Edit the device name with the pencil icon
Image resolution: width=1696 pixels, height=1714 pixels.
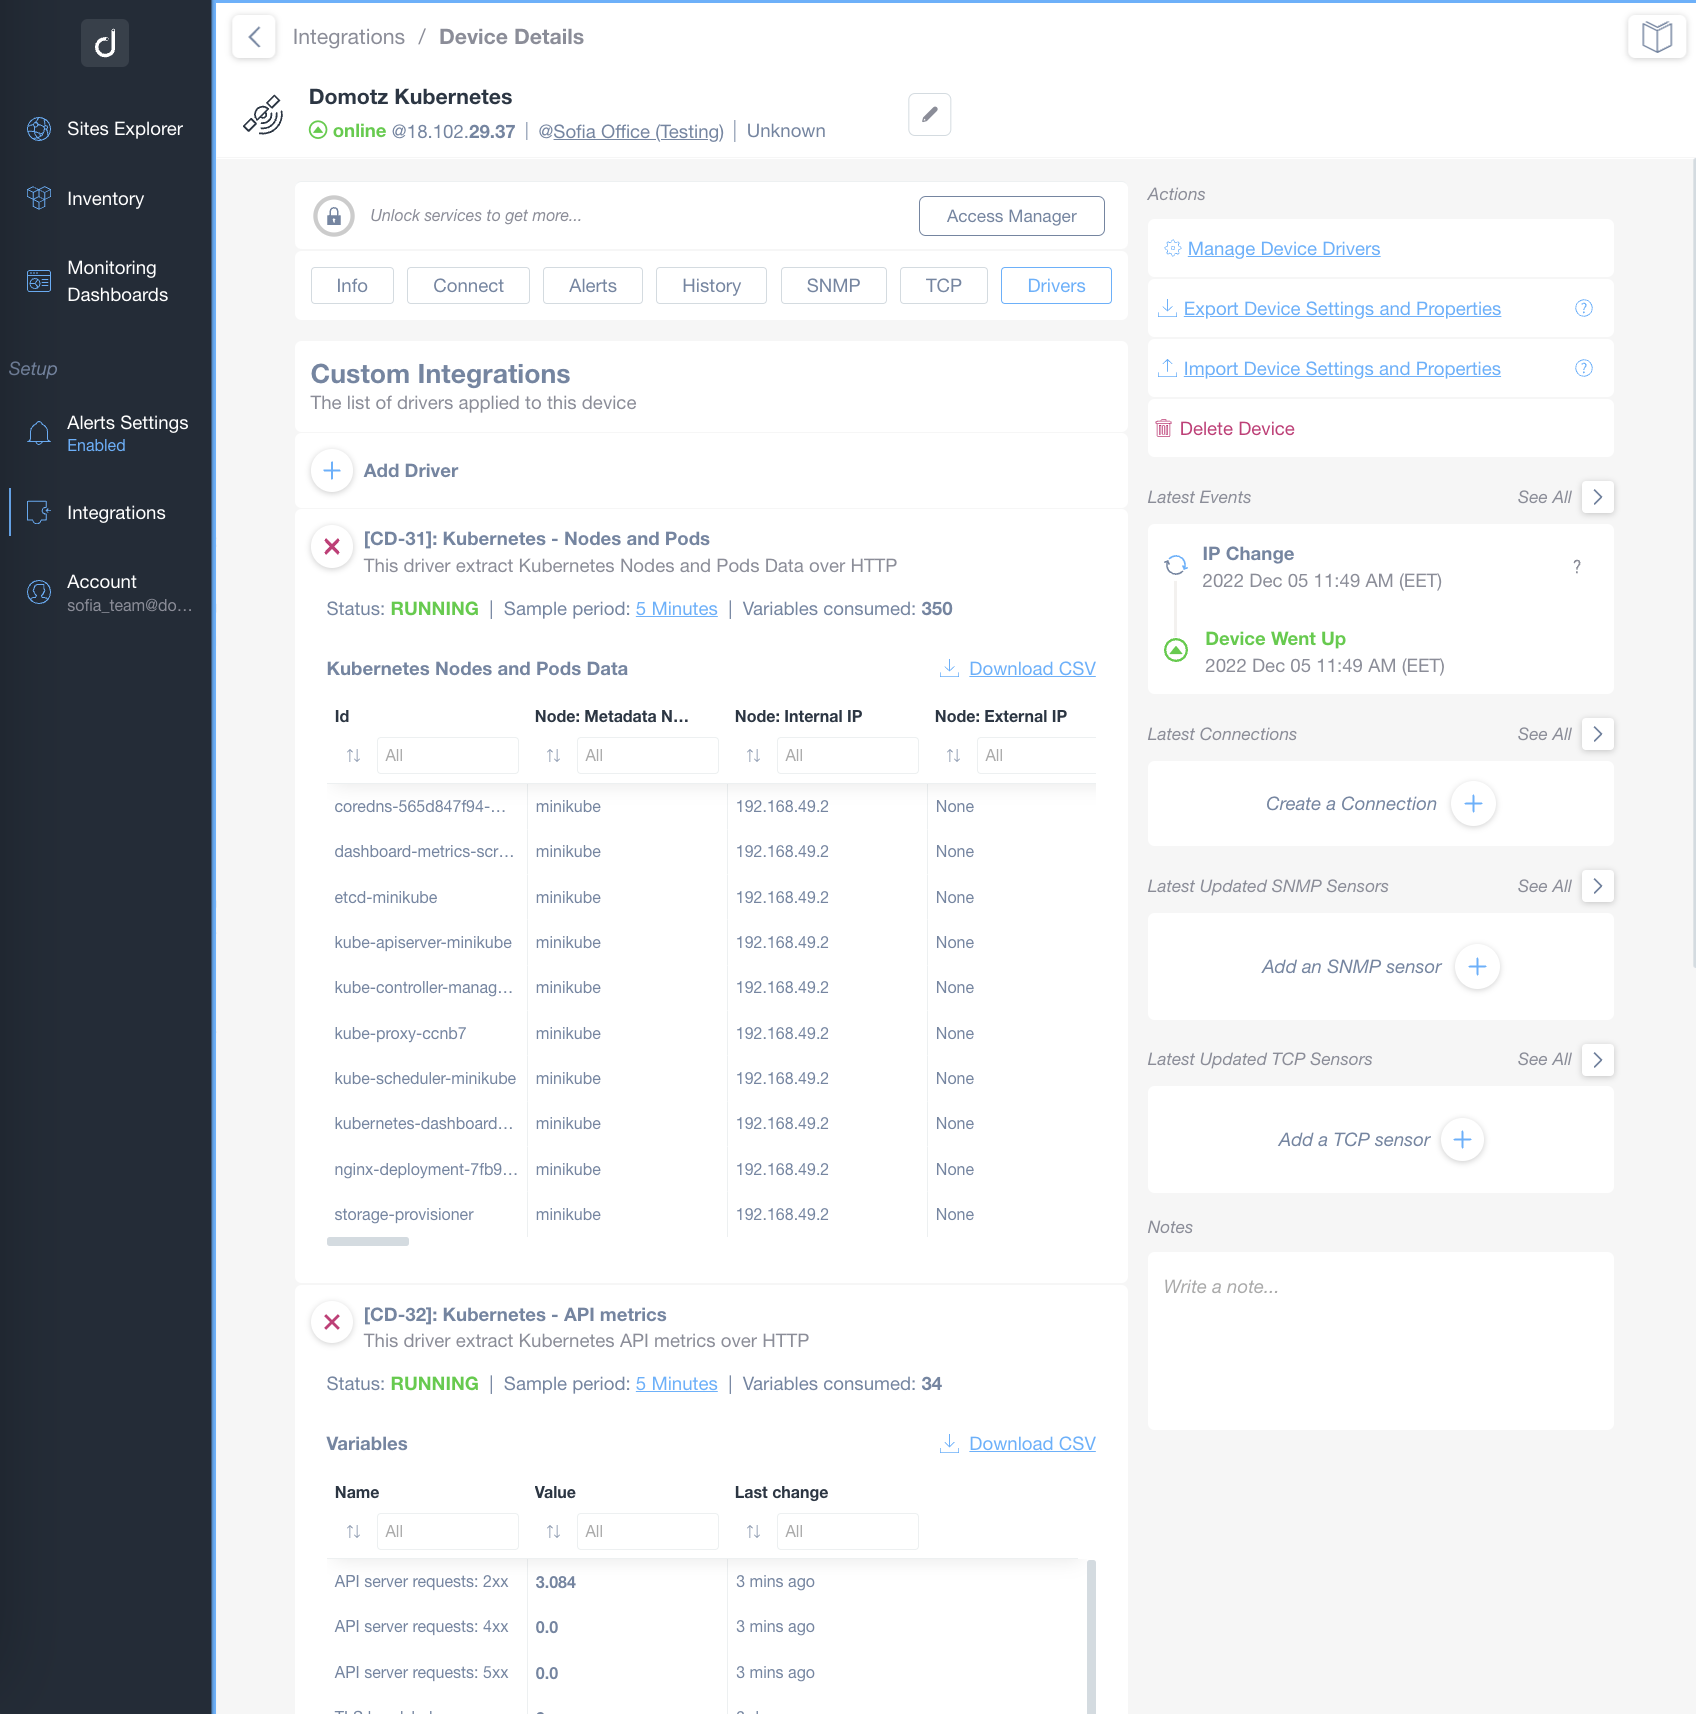pos(928,114)
